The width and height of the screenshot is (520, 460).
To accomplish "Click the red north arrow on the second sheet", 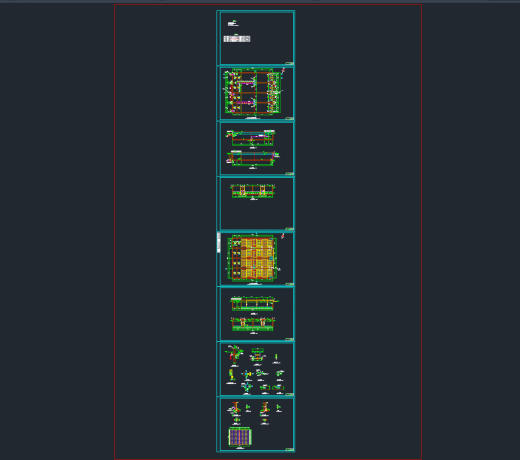I will tap(283, 71).
